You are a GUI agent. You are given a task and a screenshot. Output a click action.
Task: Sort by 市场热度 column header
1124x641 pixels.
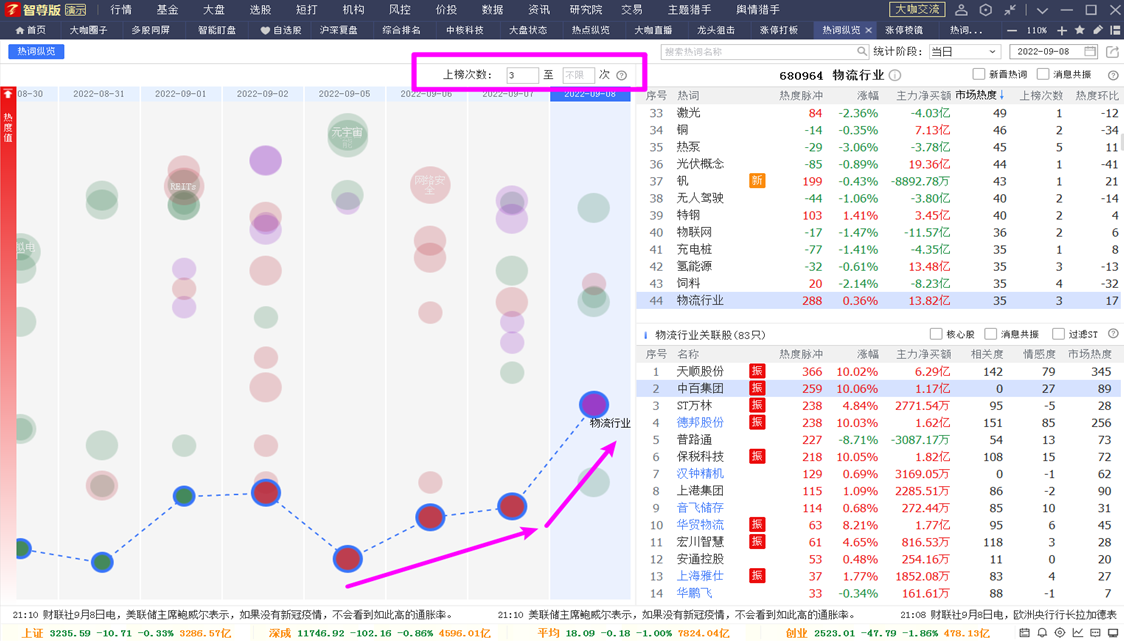[x=978, y=95]
